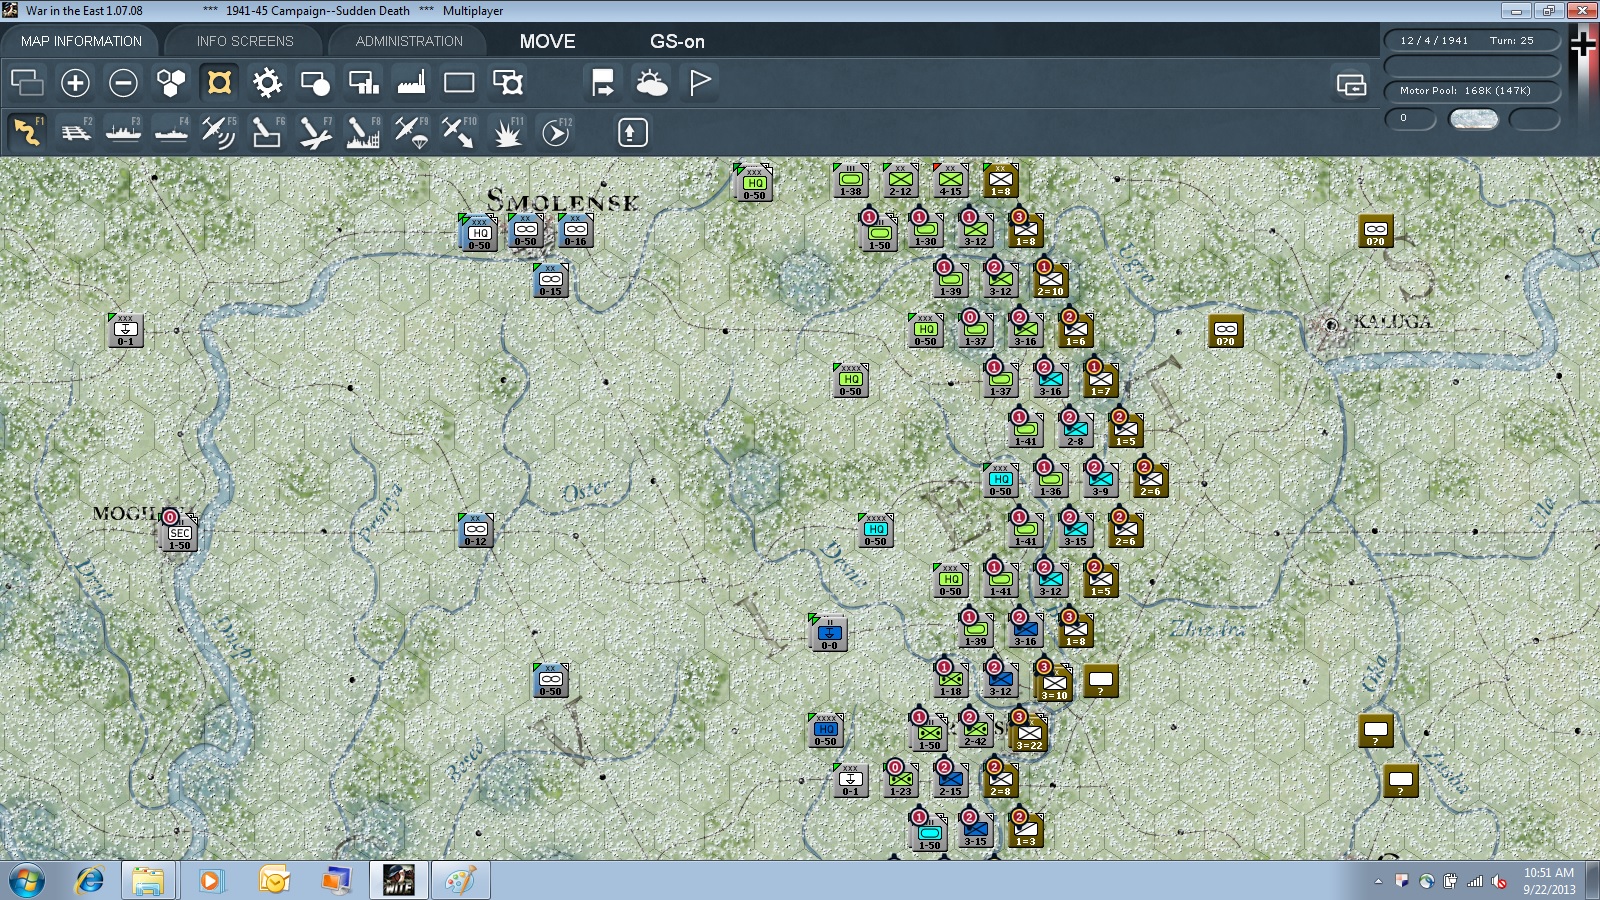Toggle the highlighted yellow hex-frame map icon
Viewport: 1600px width, 900px height.
pos(219,83)
